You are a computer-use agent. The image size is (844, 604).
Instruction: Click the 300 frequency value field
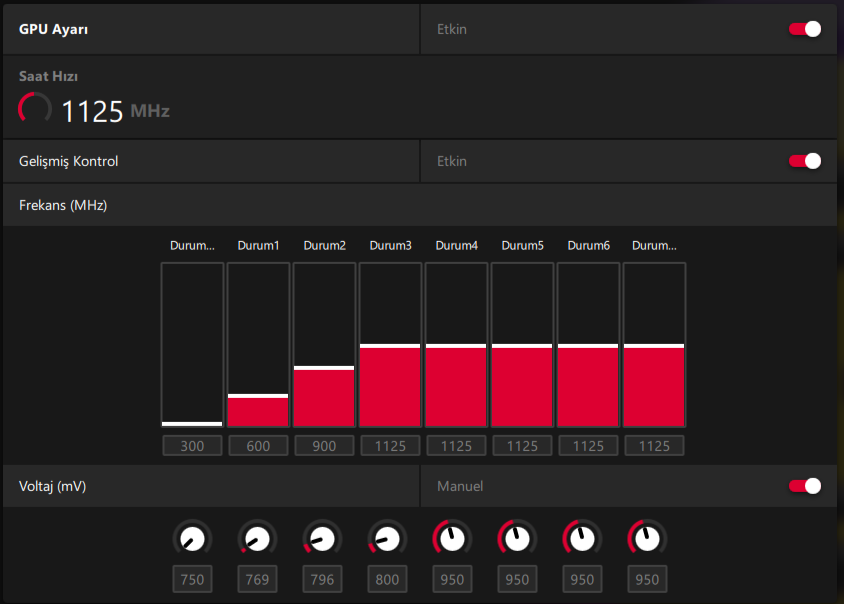coord(192,446)
